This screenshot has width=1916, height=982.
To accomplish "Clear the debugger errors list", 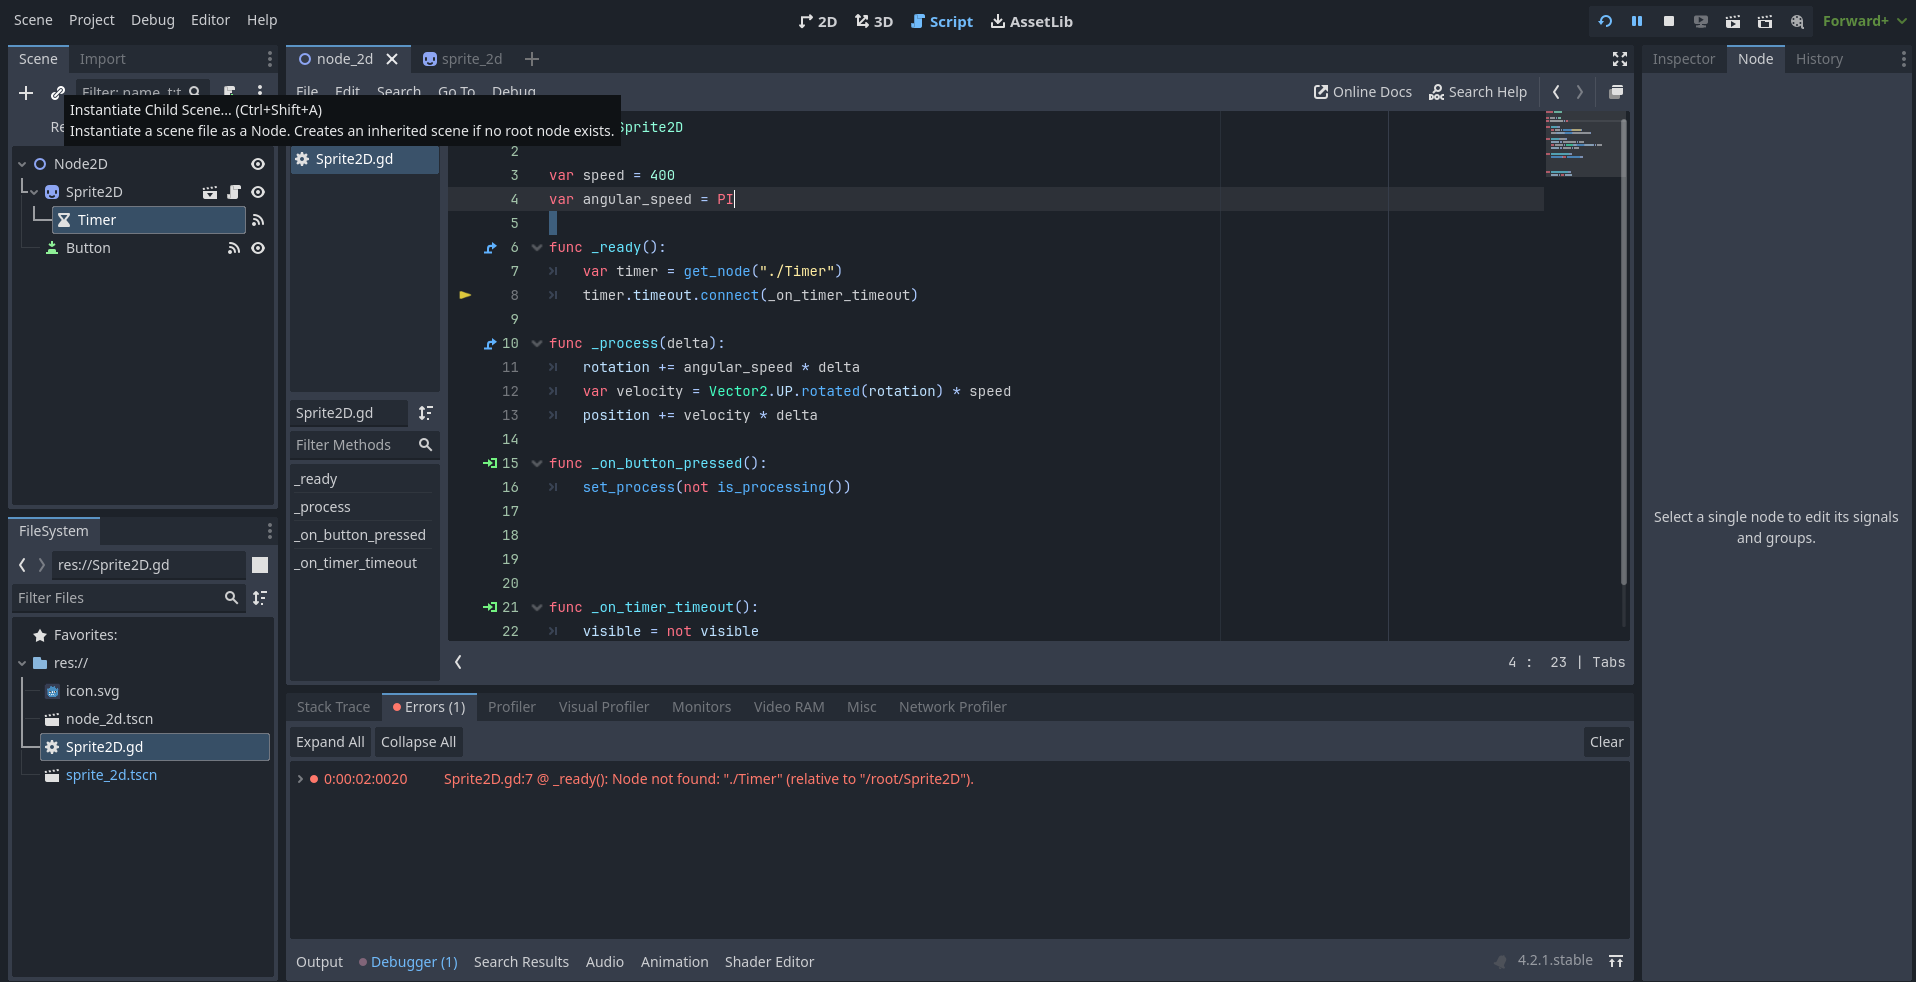I will (1607, 742).
